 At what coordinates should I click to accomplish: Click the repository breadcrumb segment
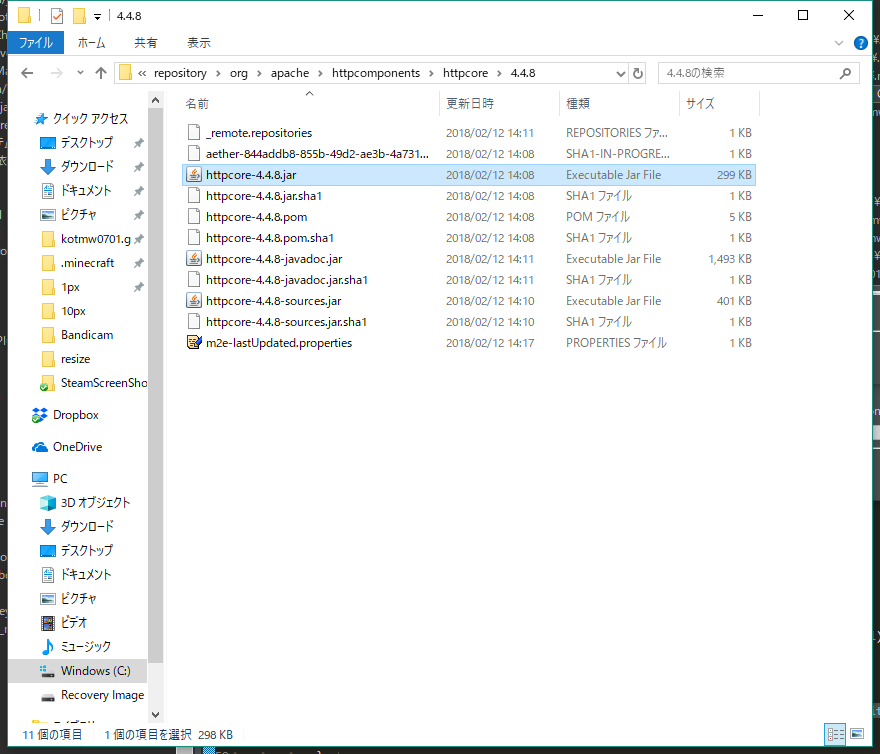(180, 73)
